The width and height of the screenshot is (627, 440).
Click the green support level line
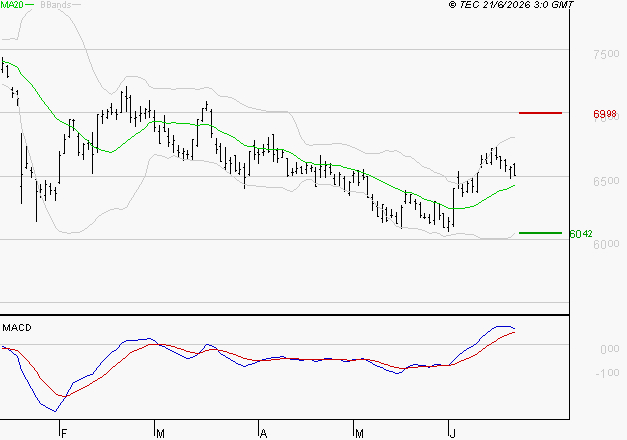pyautogui.click(x=540, y=233)
